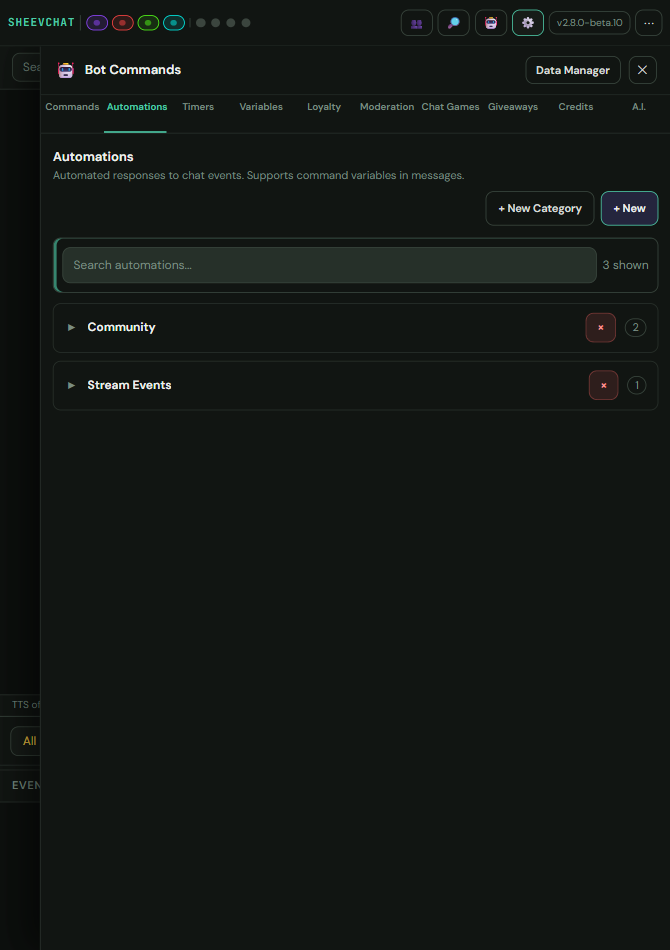Open the Data Manager
This screenshot has width=670, height=950.
[573, 70]
